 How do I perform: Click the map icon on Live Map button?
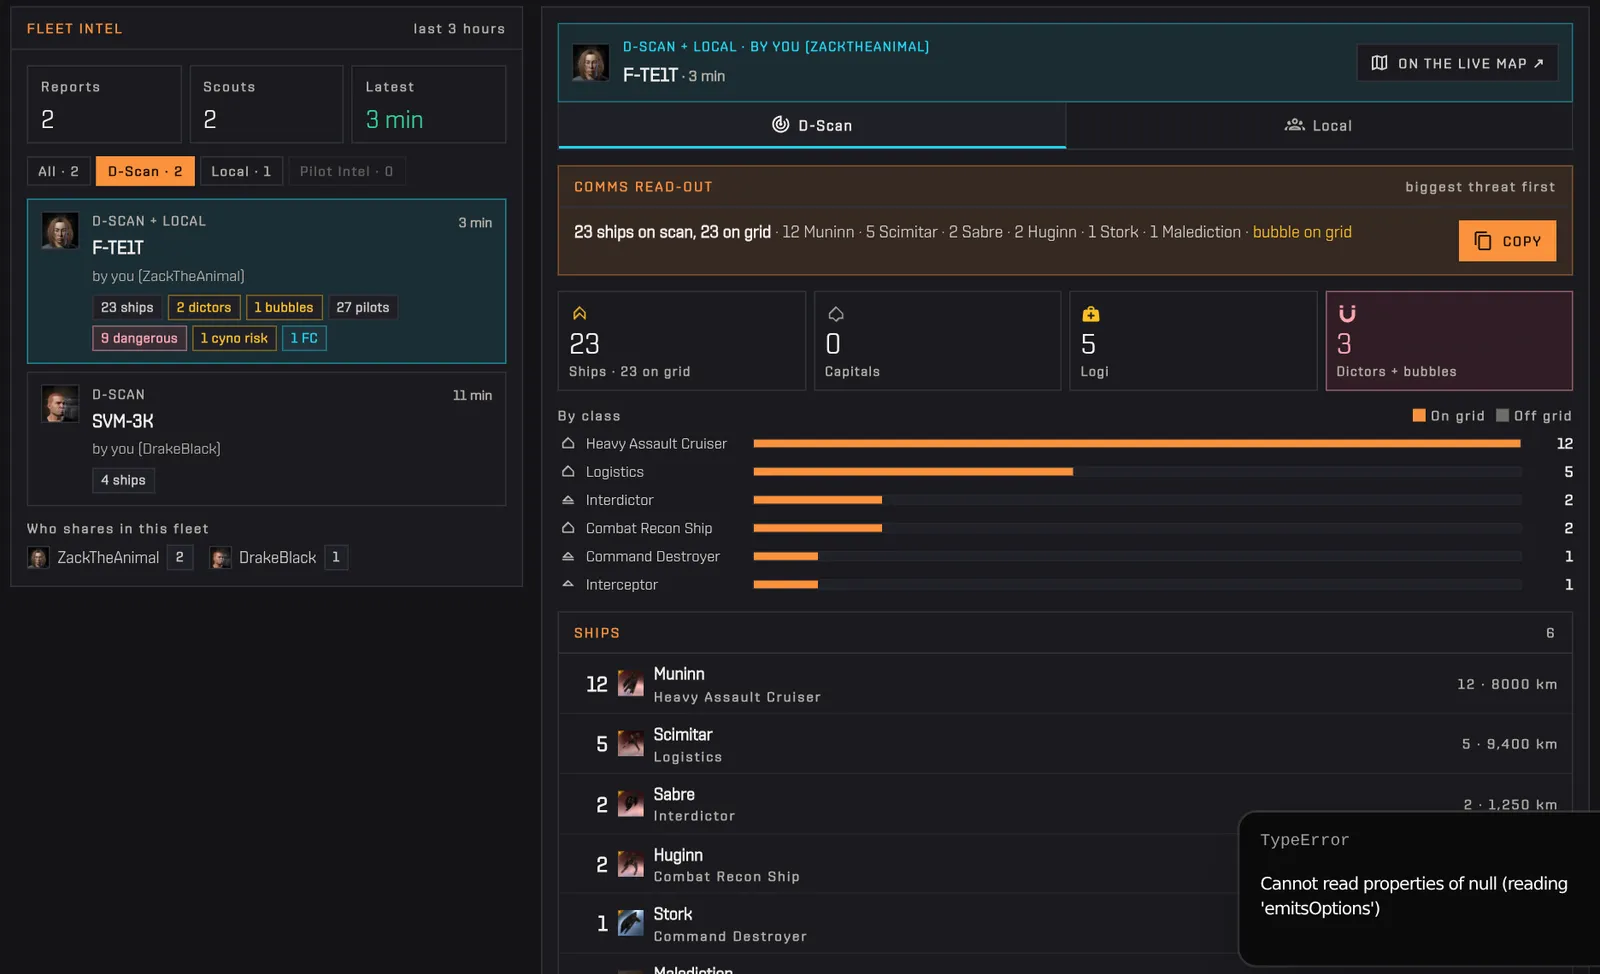pos(1379,63)
